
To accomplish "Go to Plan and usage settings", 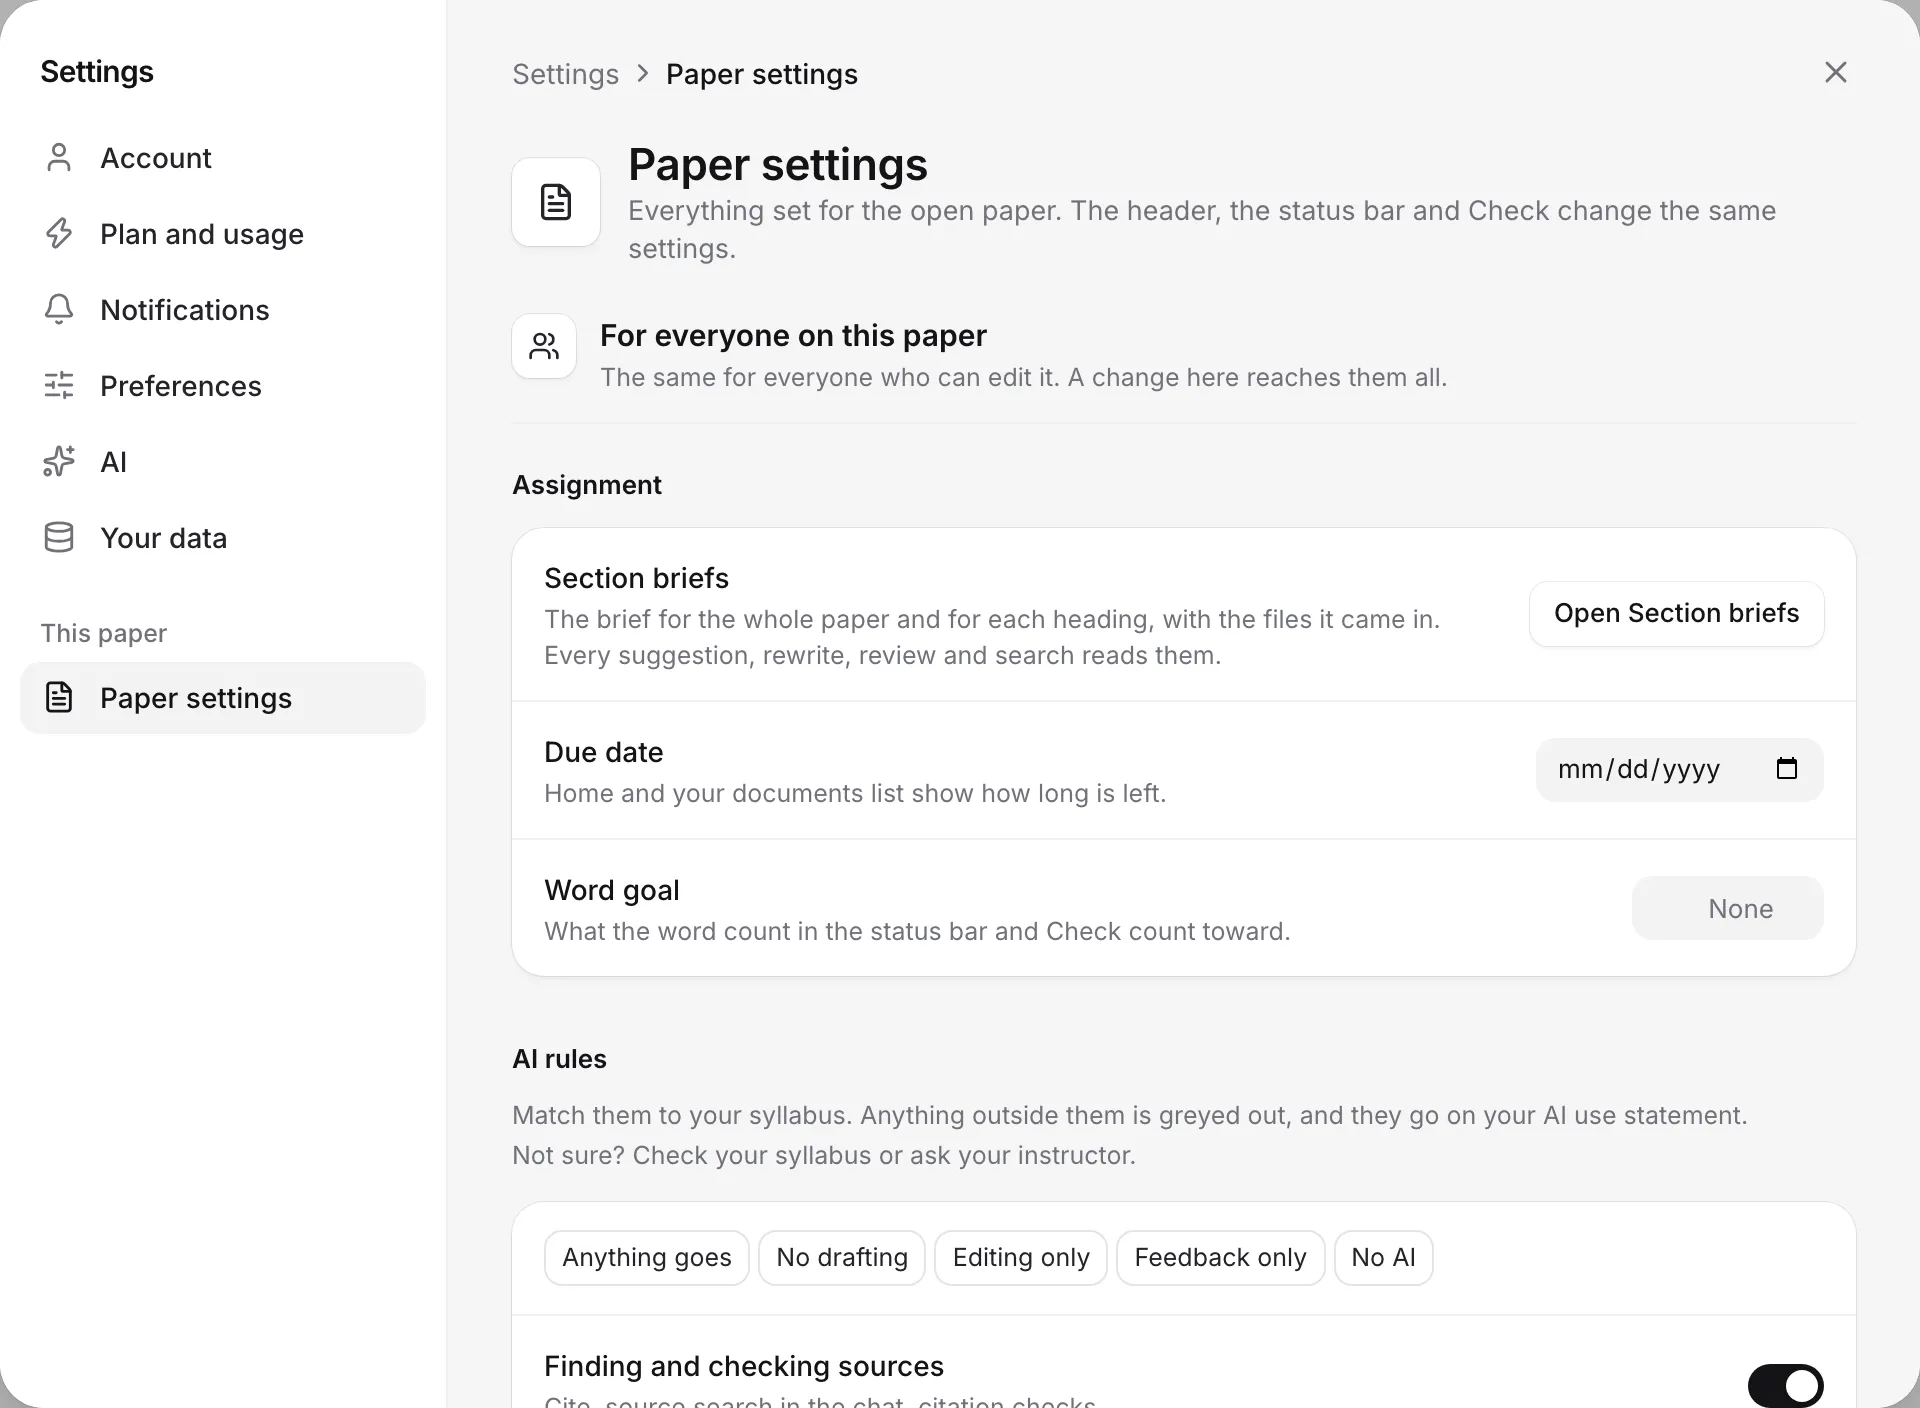I will 223,234.
